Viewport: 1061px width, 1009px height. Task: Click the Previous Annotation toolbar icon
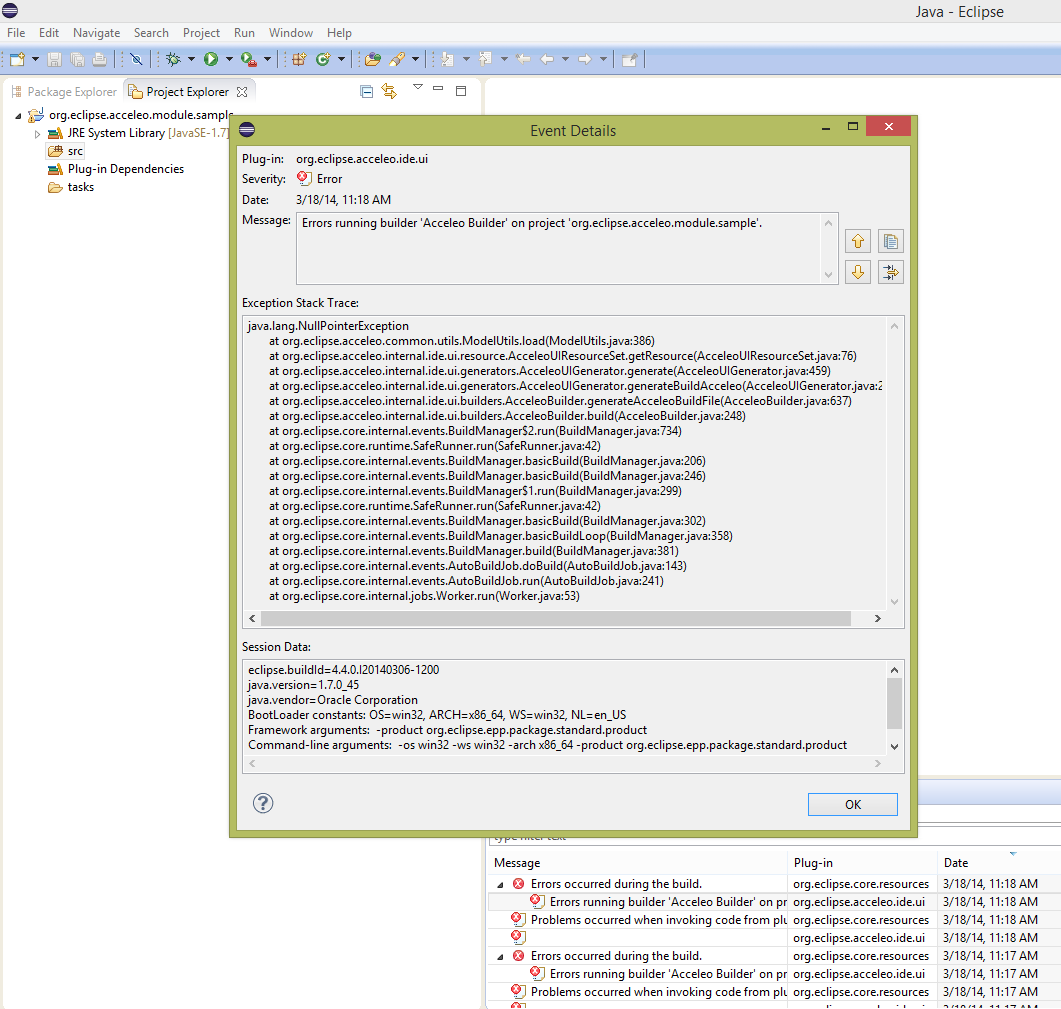coord(485,60)
